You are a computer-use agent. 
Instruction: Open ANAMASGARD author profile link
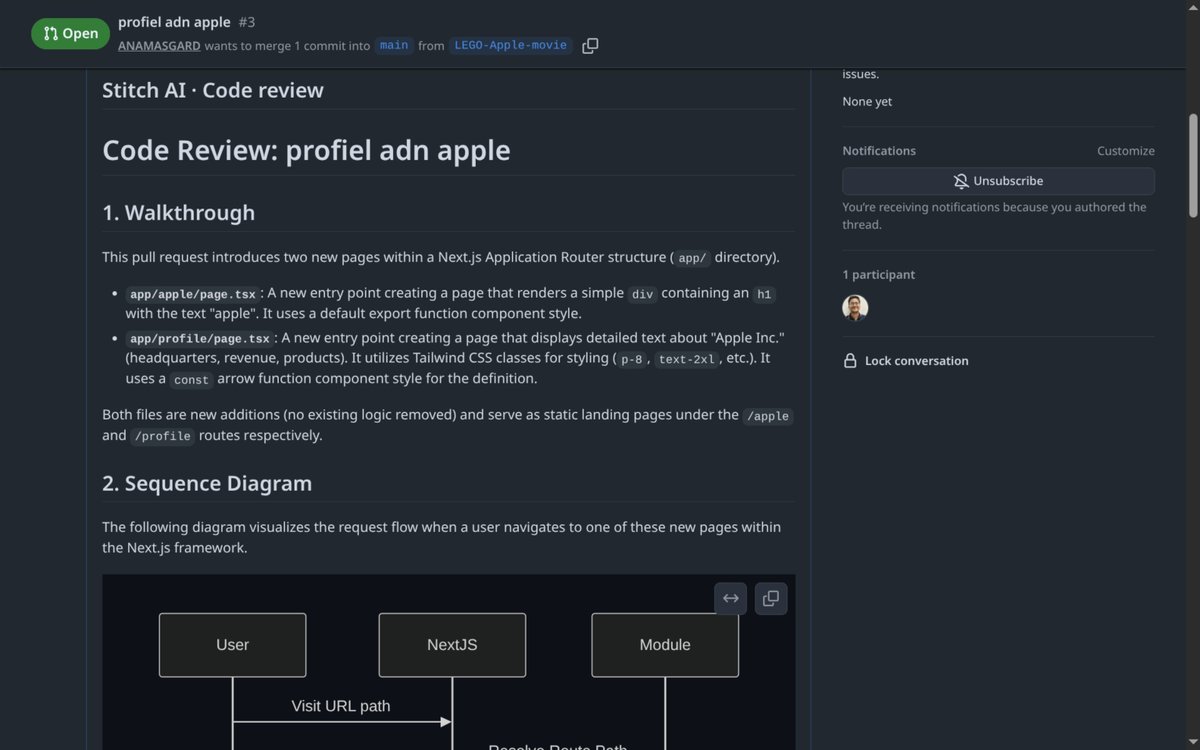159,46
